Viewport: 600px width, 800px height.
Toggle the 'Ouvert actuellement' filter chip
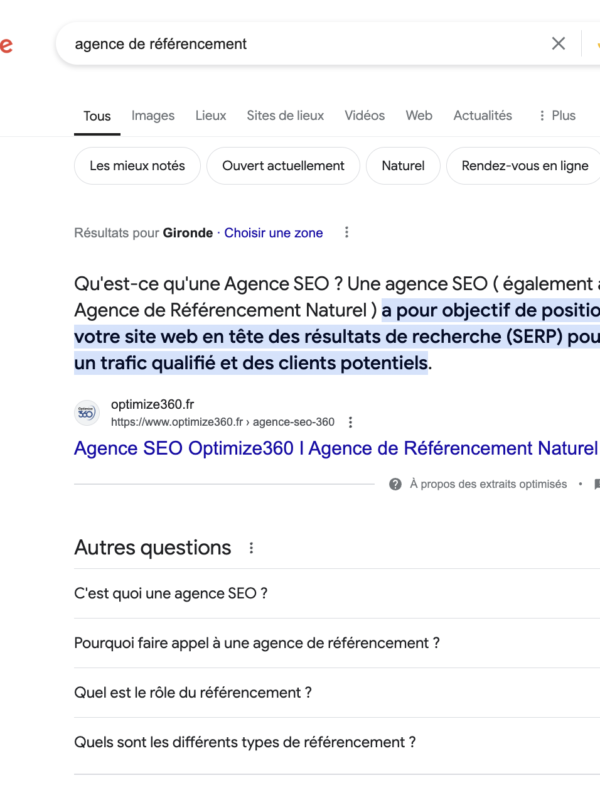pos(283,166)
